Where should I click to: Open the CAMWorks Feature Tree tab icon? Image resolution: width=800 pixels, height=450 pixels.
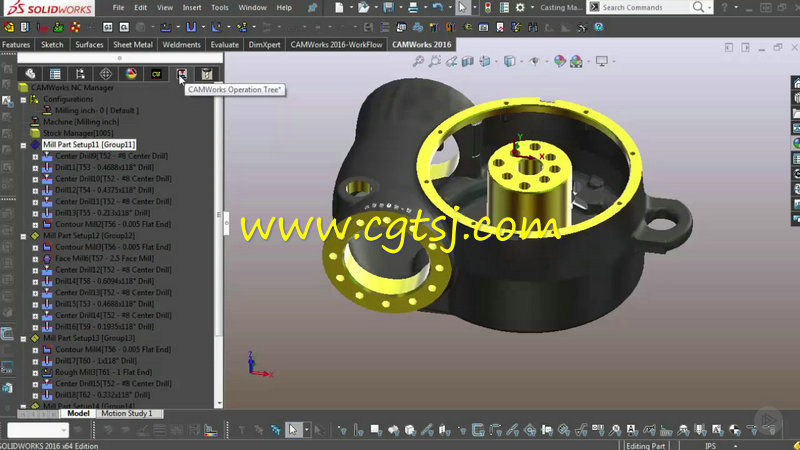click(156, 74)
